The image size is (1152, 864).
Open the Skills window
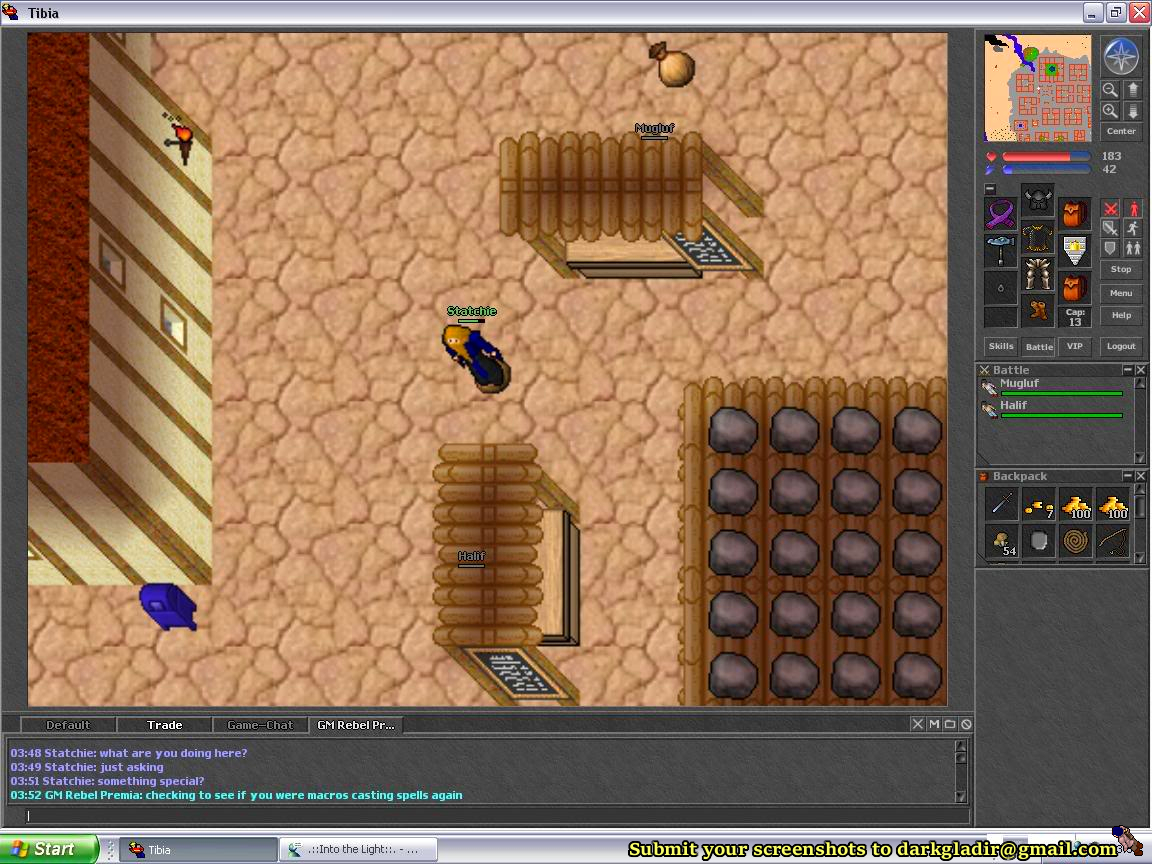point(1001,346)
